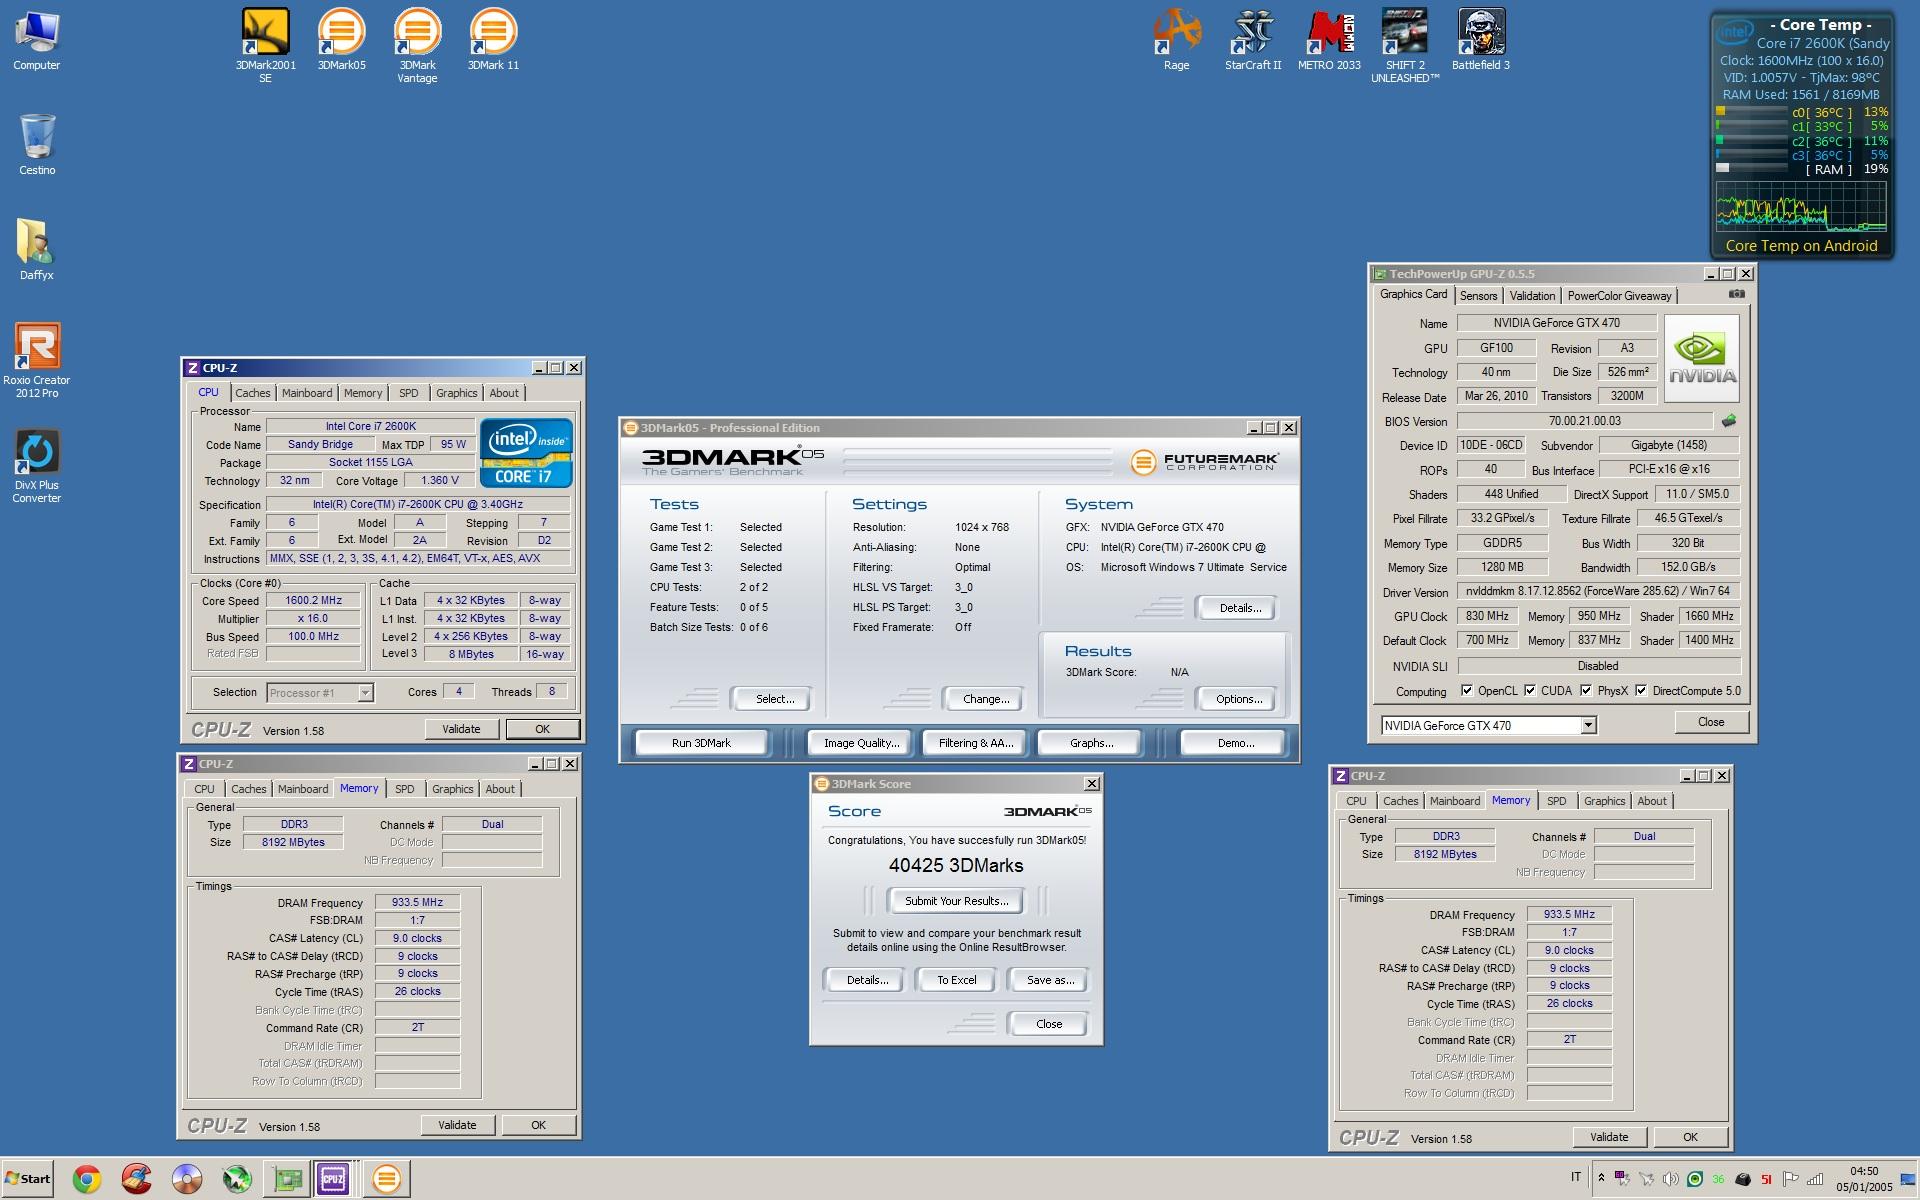Click the Intel Core i7 logo in CPU-Z
Image resolution: width=1920 pixels, height=1200 pixels.
click(x=526, y=452)
